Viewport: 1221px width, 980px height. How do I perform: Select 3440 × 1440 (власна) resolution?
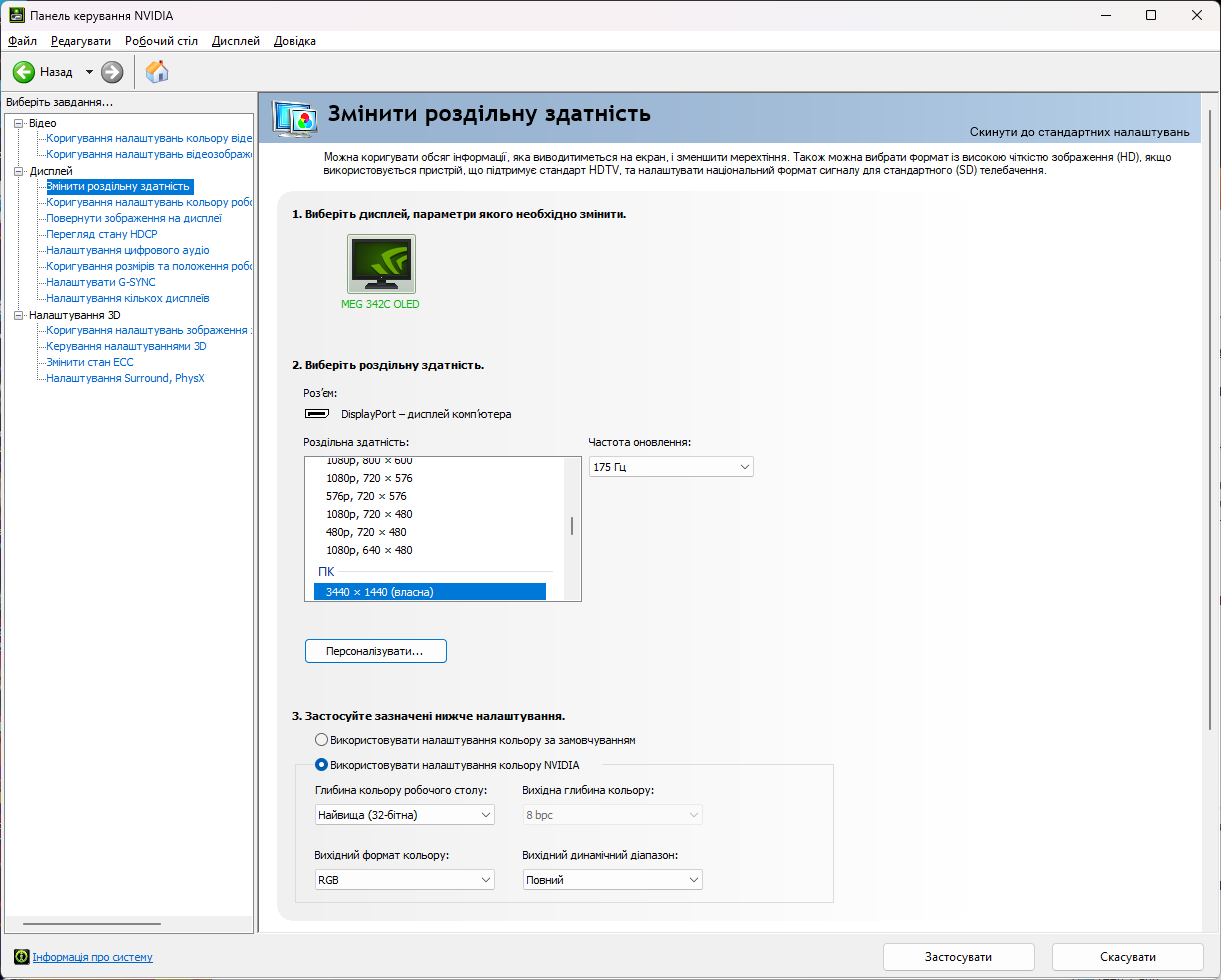point(430,592)
